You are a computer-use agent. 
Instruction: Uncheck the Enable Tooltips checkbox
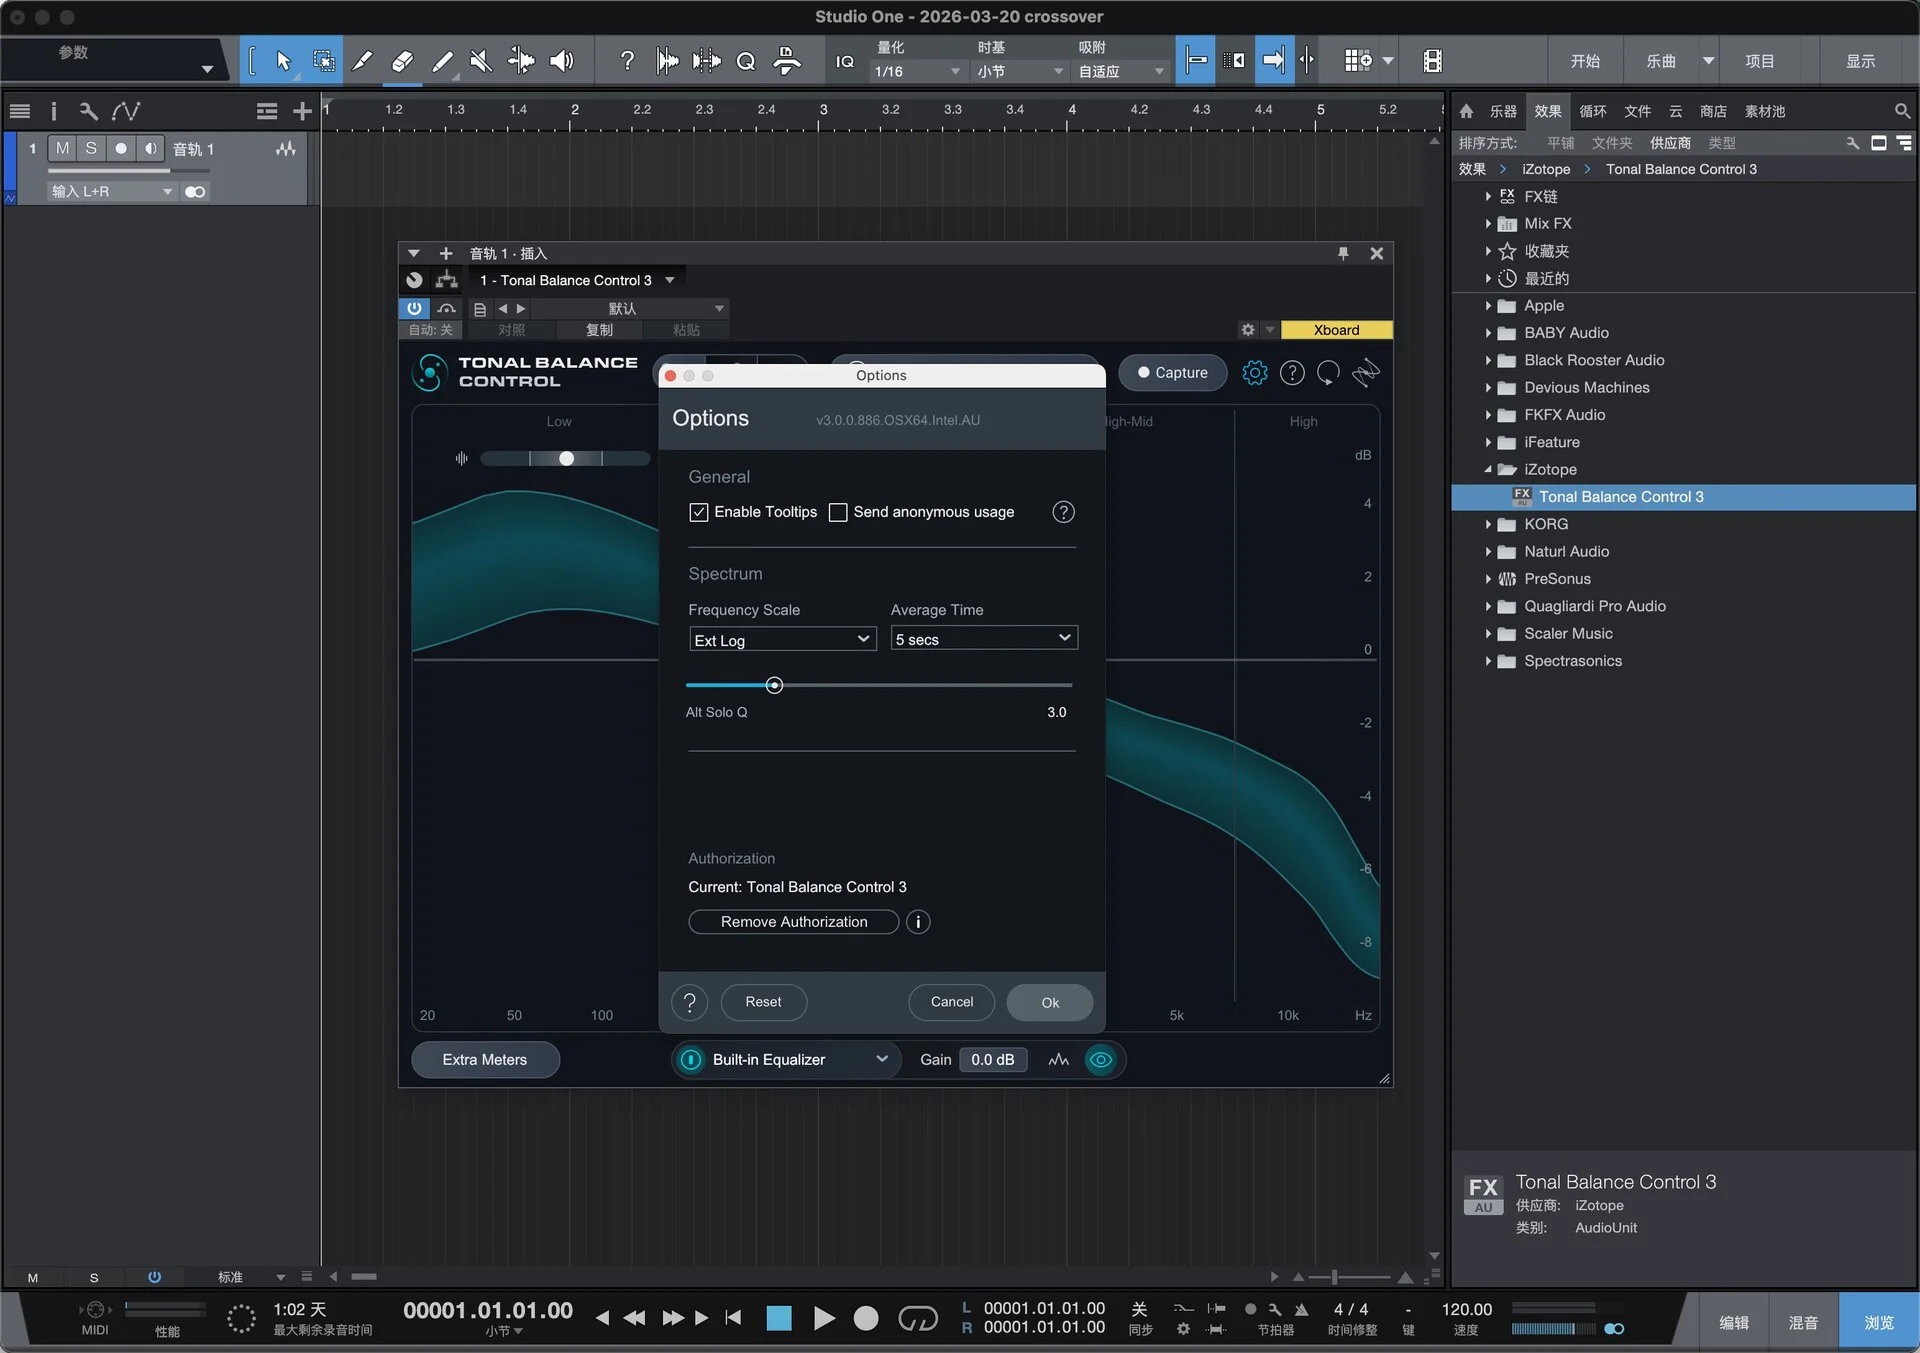click(x=699, y=512)
